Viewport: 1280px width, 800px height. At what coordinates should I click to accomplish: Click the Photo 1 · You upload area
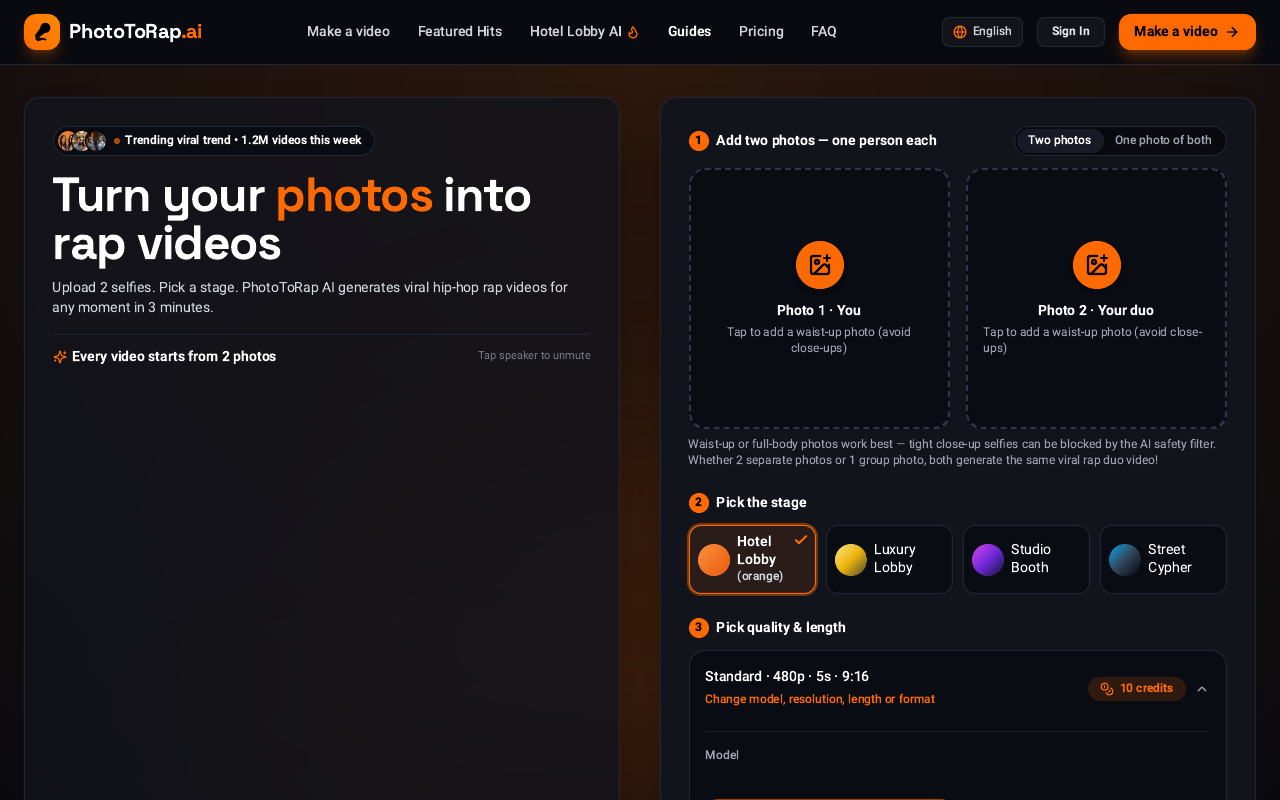click(x=819, y=298)
